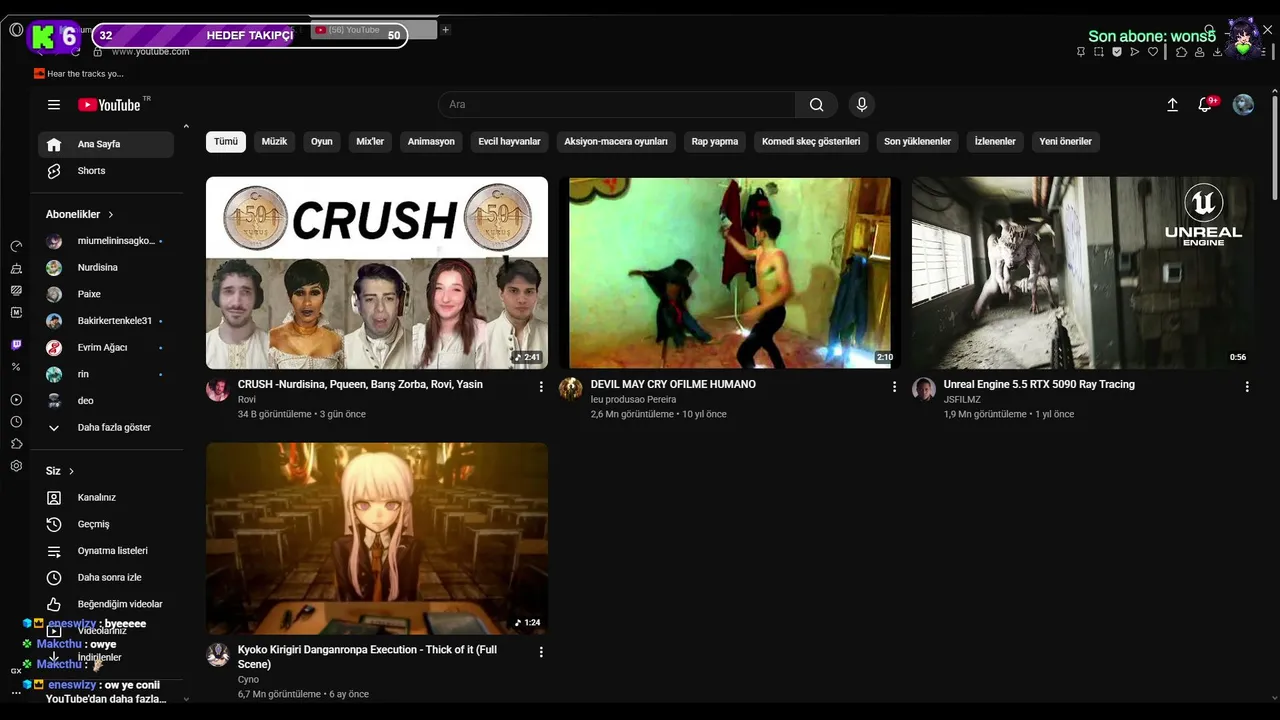Select the Mix'ler filter chip
This screenshot has height=720, width=1280.
pos(370,142)
